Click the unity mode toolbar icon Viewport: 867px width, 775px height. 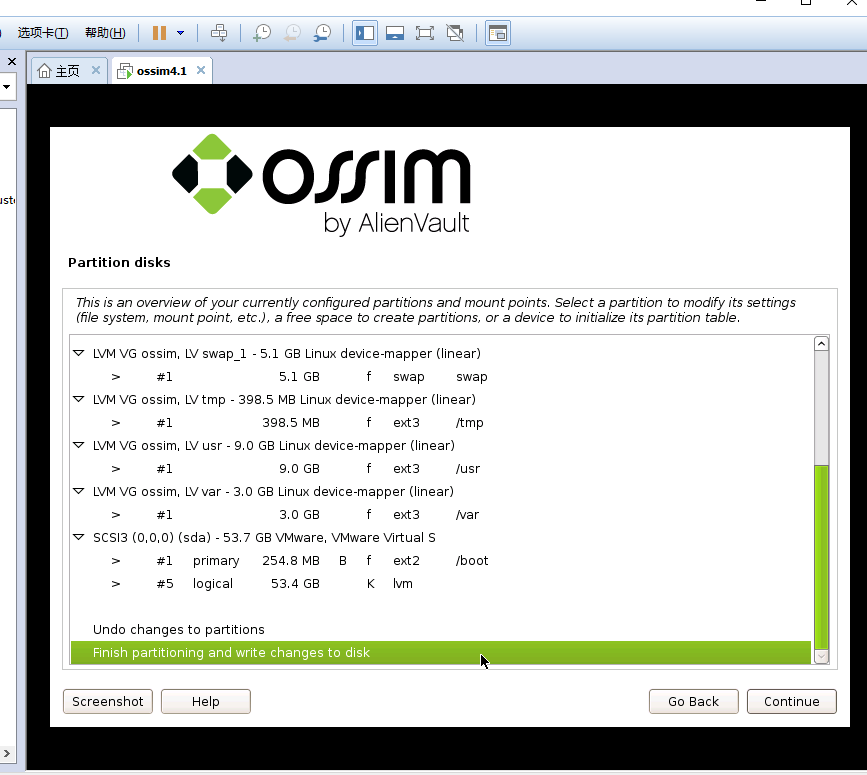(455, 33)
